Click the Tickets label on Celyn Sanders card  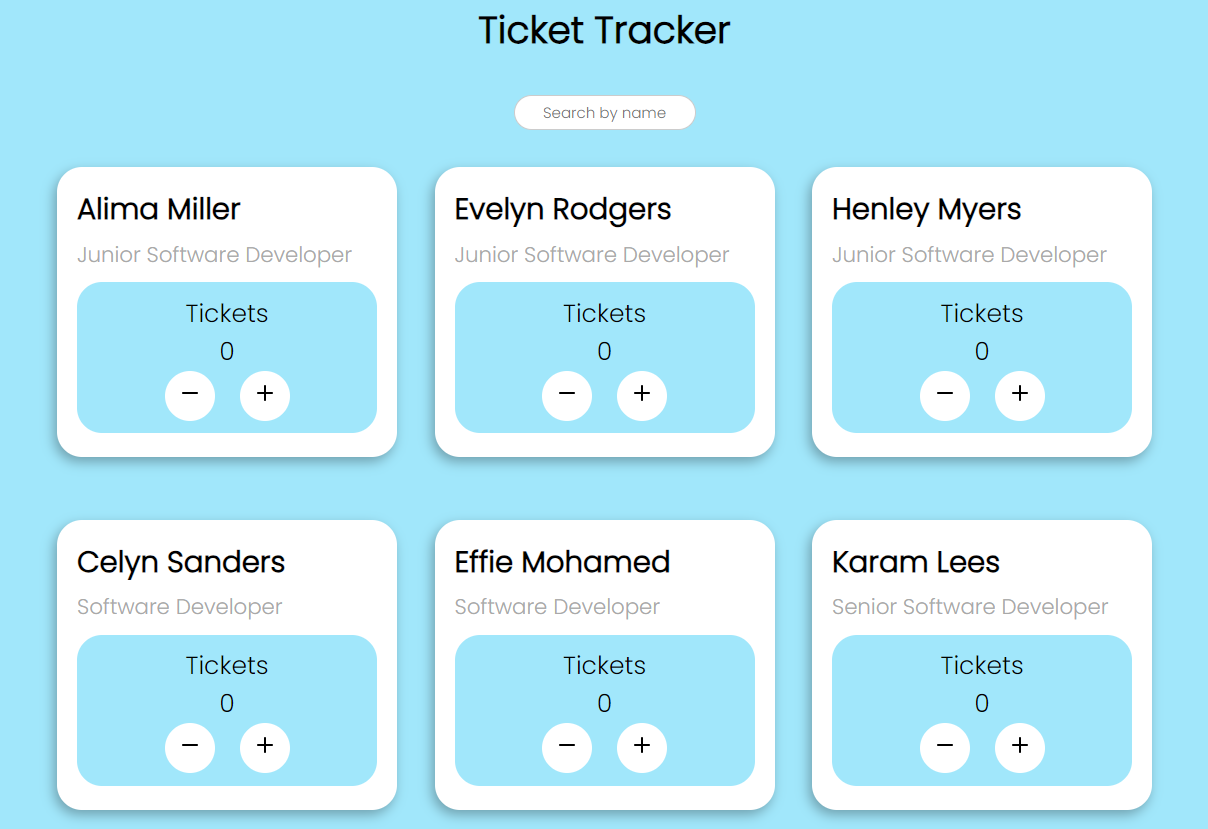(x=227, y=665)
